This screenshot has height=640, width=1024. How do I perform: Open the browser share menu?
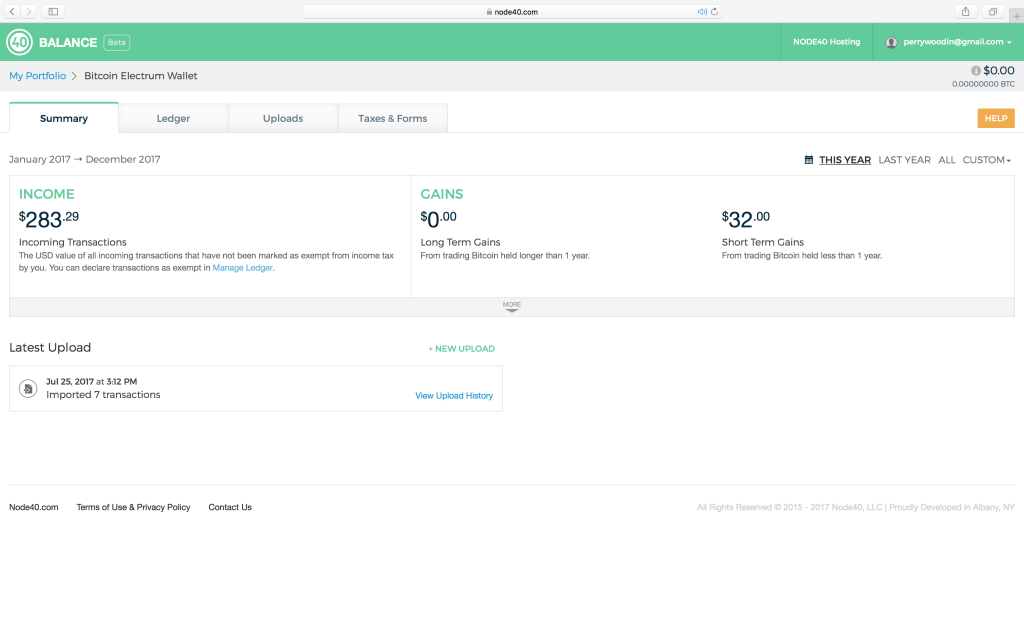(966, 11)
